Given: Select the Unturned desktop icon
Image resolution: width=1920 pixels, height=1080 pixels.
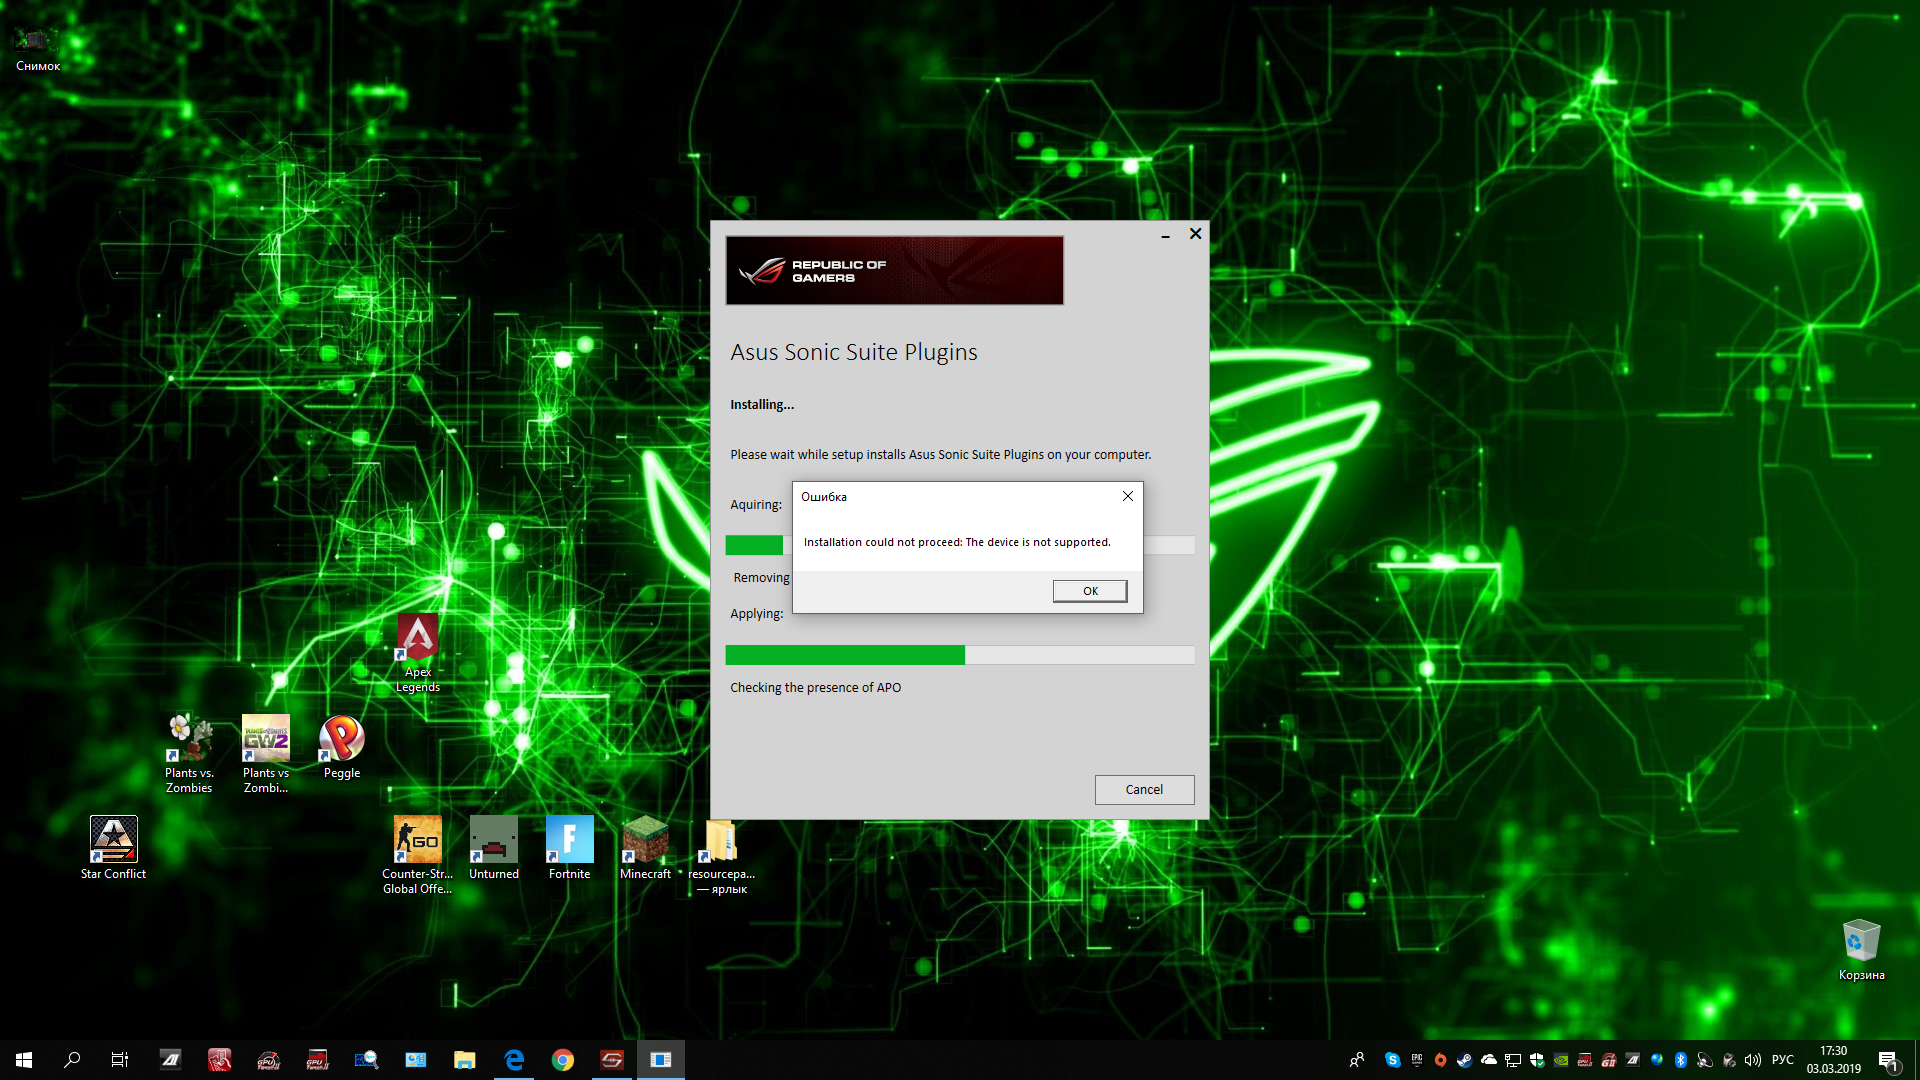Looking at the screenshot, I should pyautogui.click(x=493, y=841).
